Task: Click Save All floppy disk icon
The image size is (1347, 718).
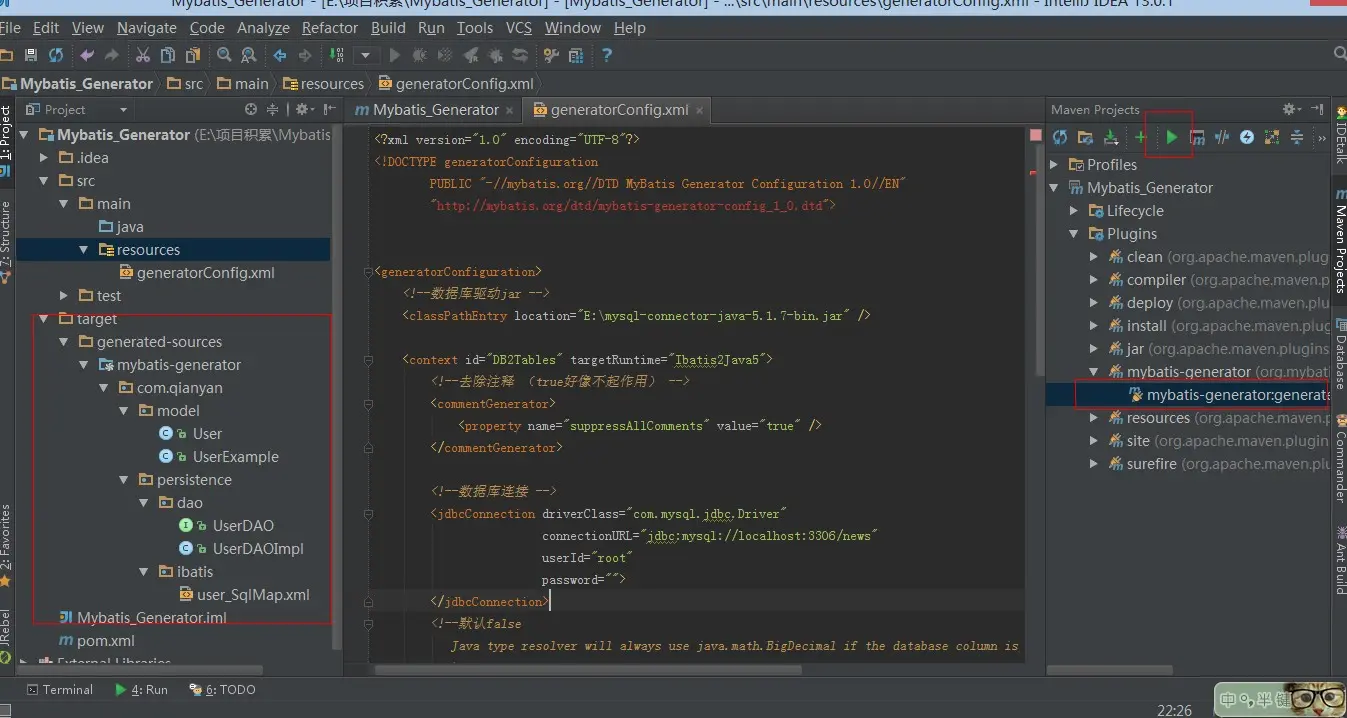Action: [31, 55]
